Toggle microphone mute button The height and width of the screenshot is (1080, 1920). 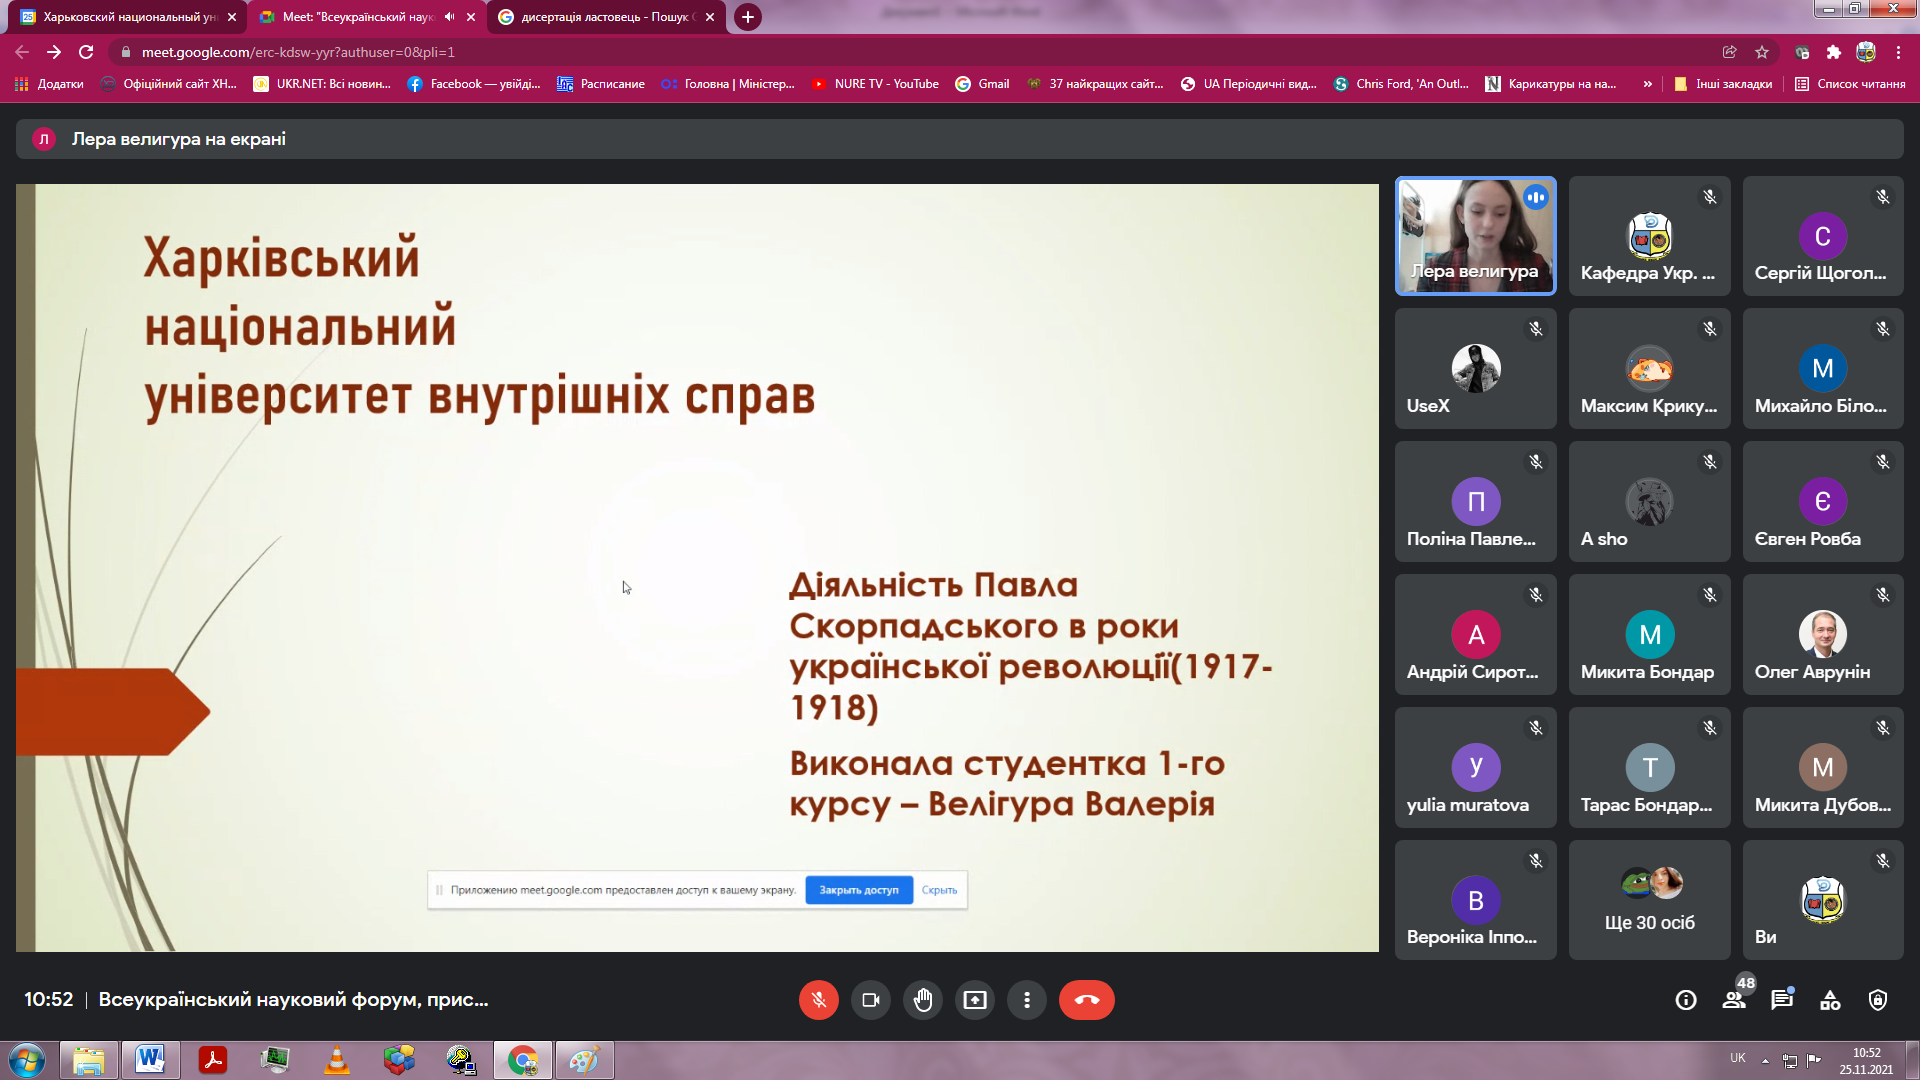pos(818,1000)
